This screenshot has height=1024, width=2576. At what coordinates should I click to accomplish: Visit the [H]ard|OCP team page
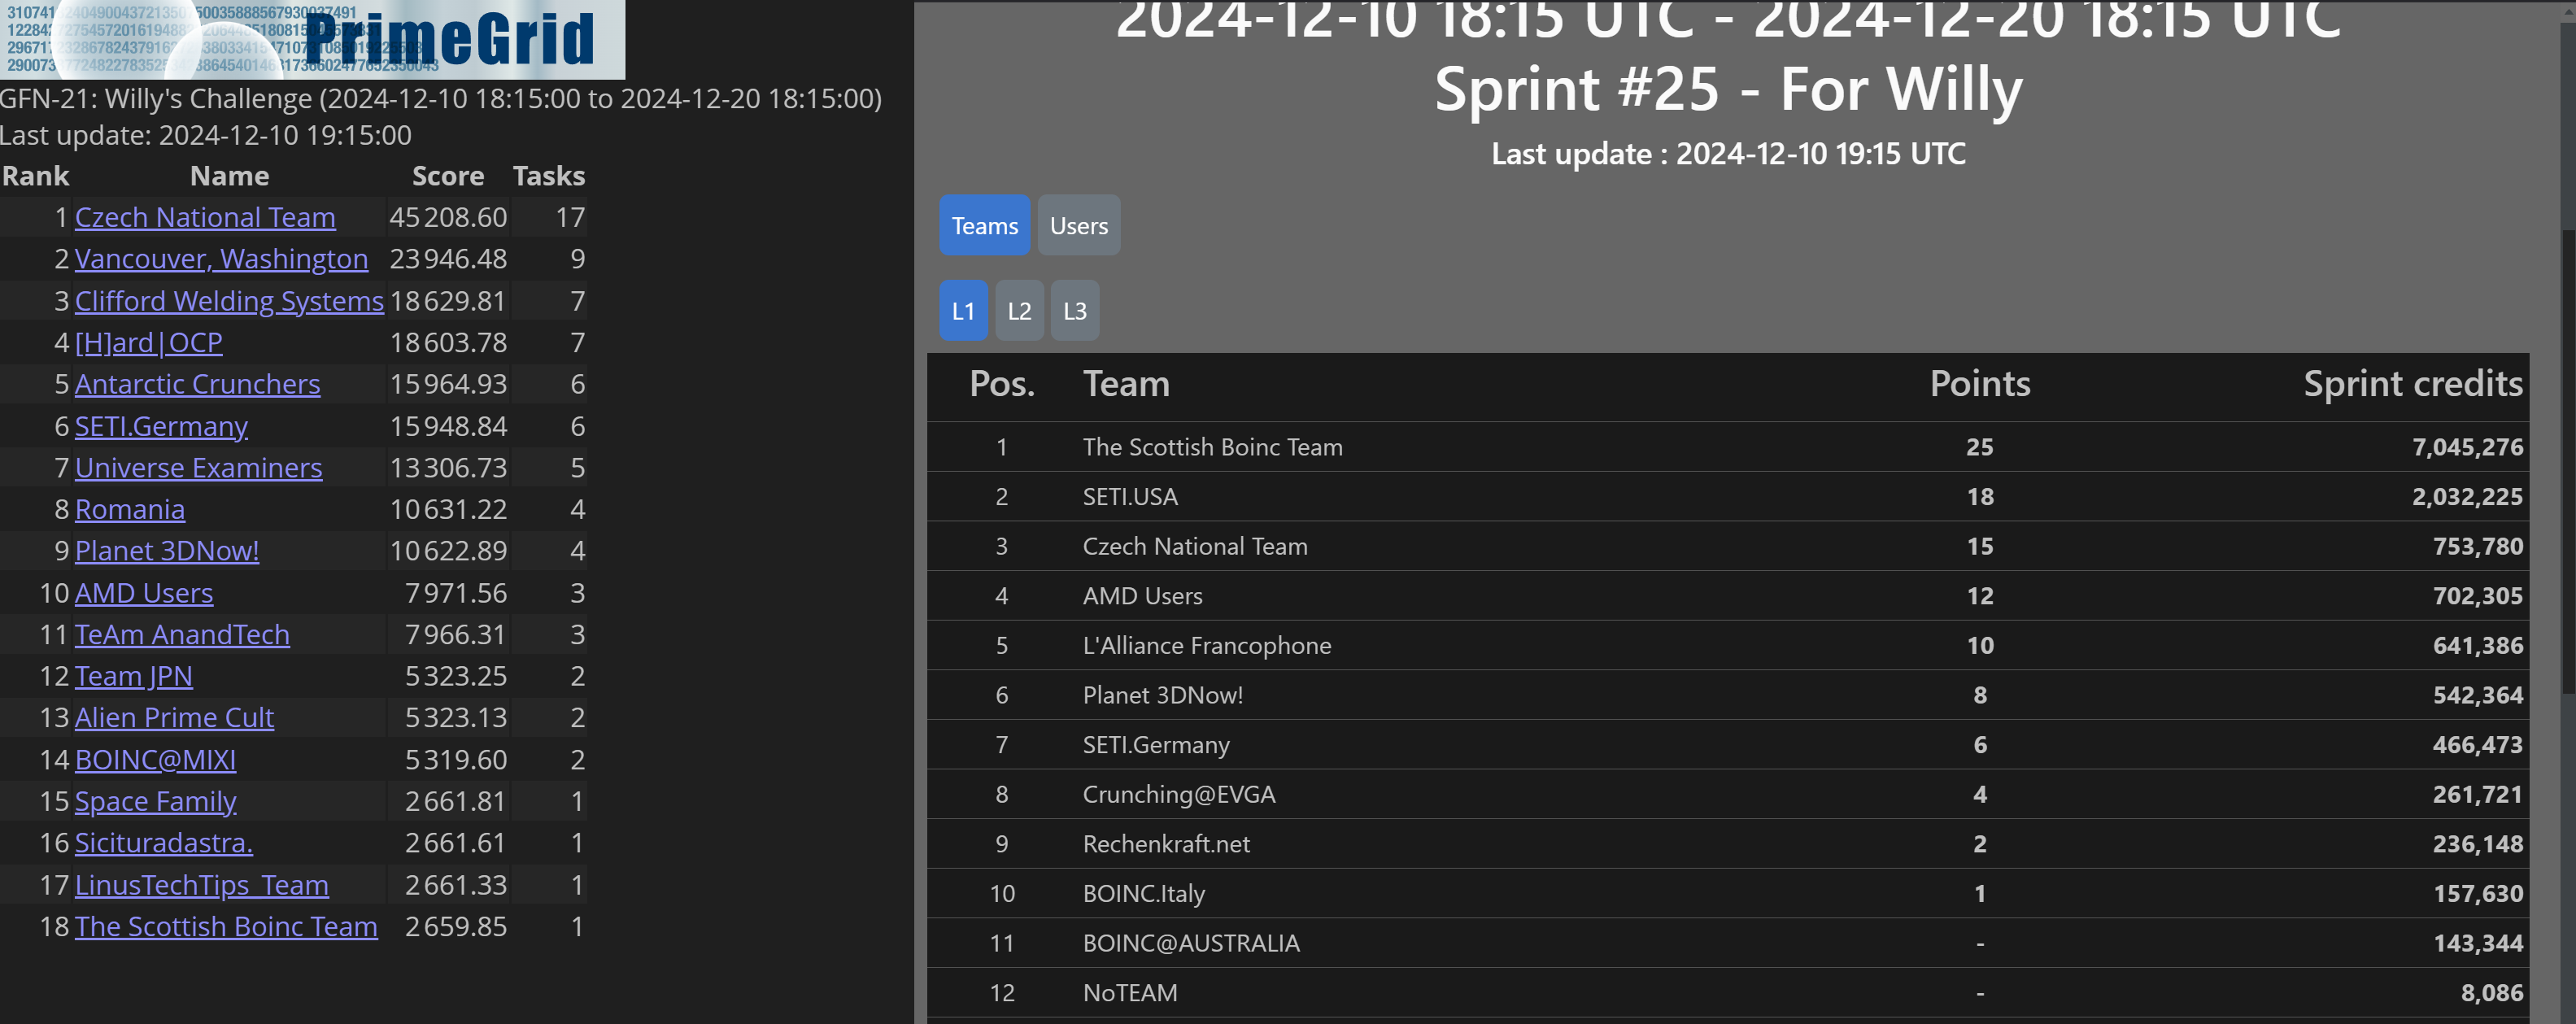(x=148, y=343)
